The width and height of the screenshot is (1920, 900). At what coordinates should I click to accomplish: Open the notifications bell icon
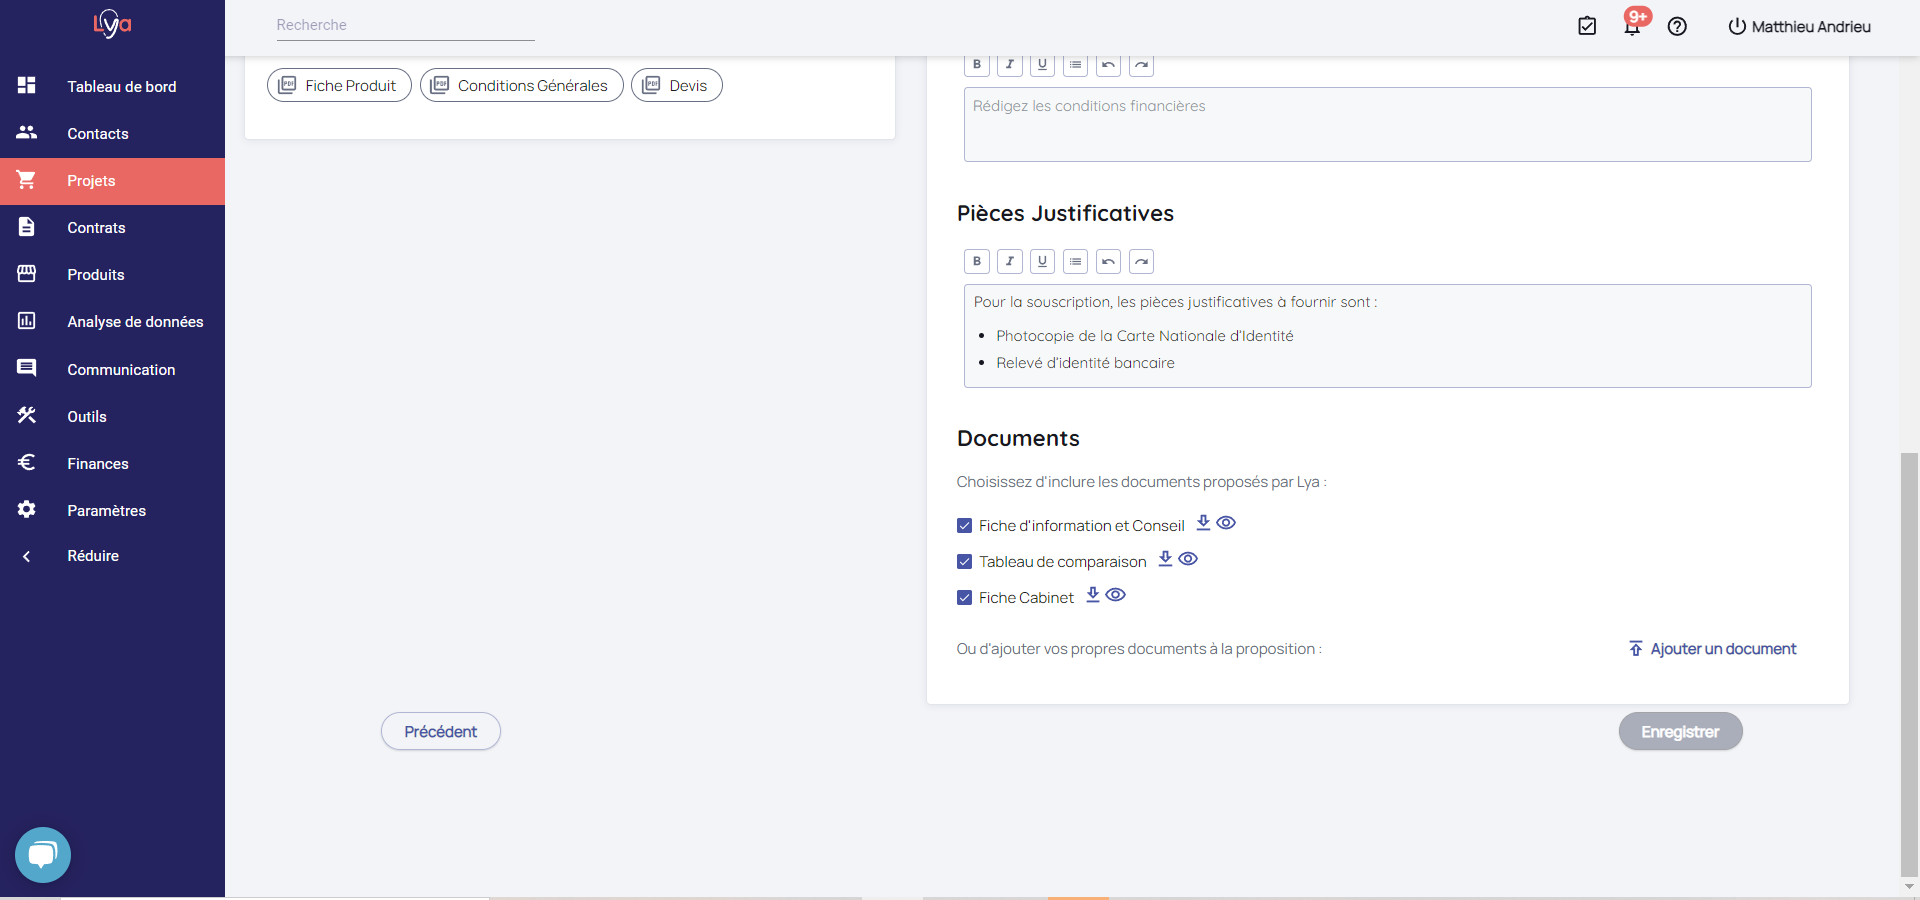click(1632, 26)
